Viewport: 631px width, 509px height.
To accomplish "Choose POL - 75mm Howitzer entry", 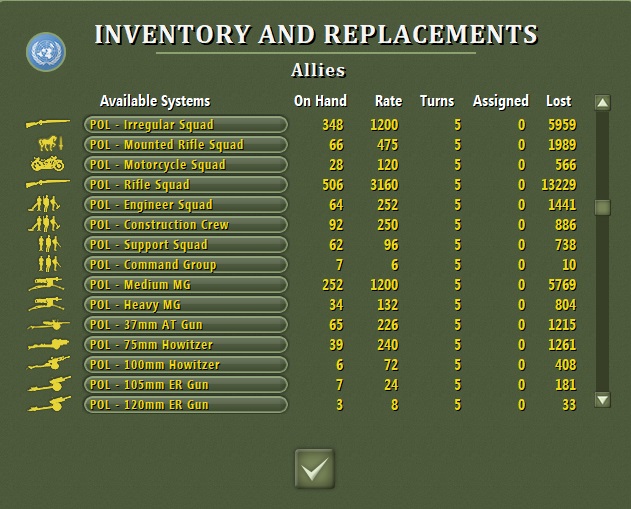I will [x=186, y=345].
